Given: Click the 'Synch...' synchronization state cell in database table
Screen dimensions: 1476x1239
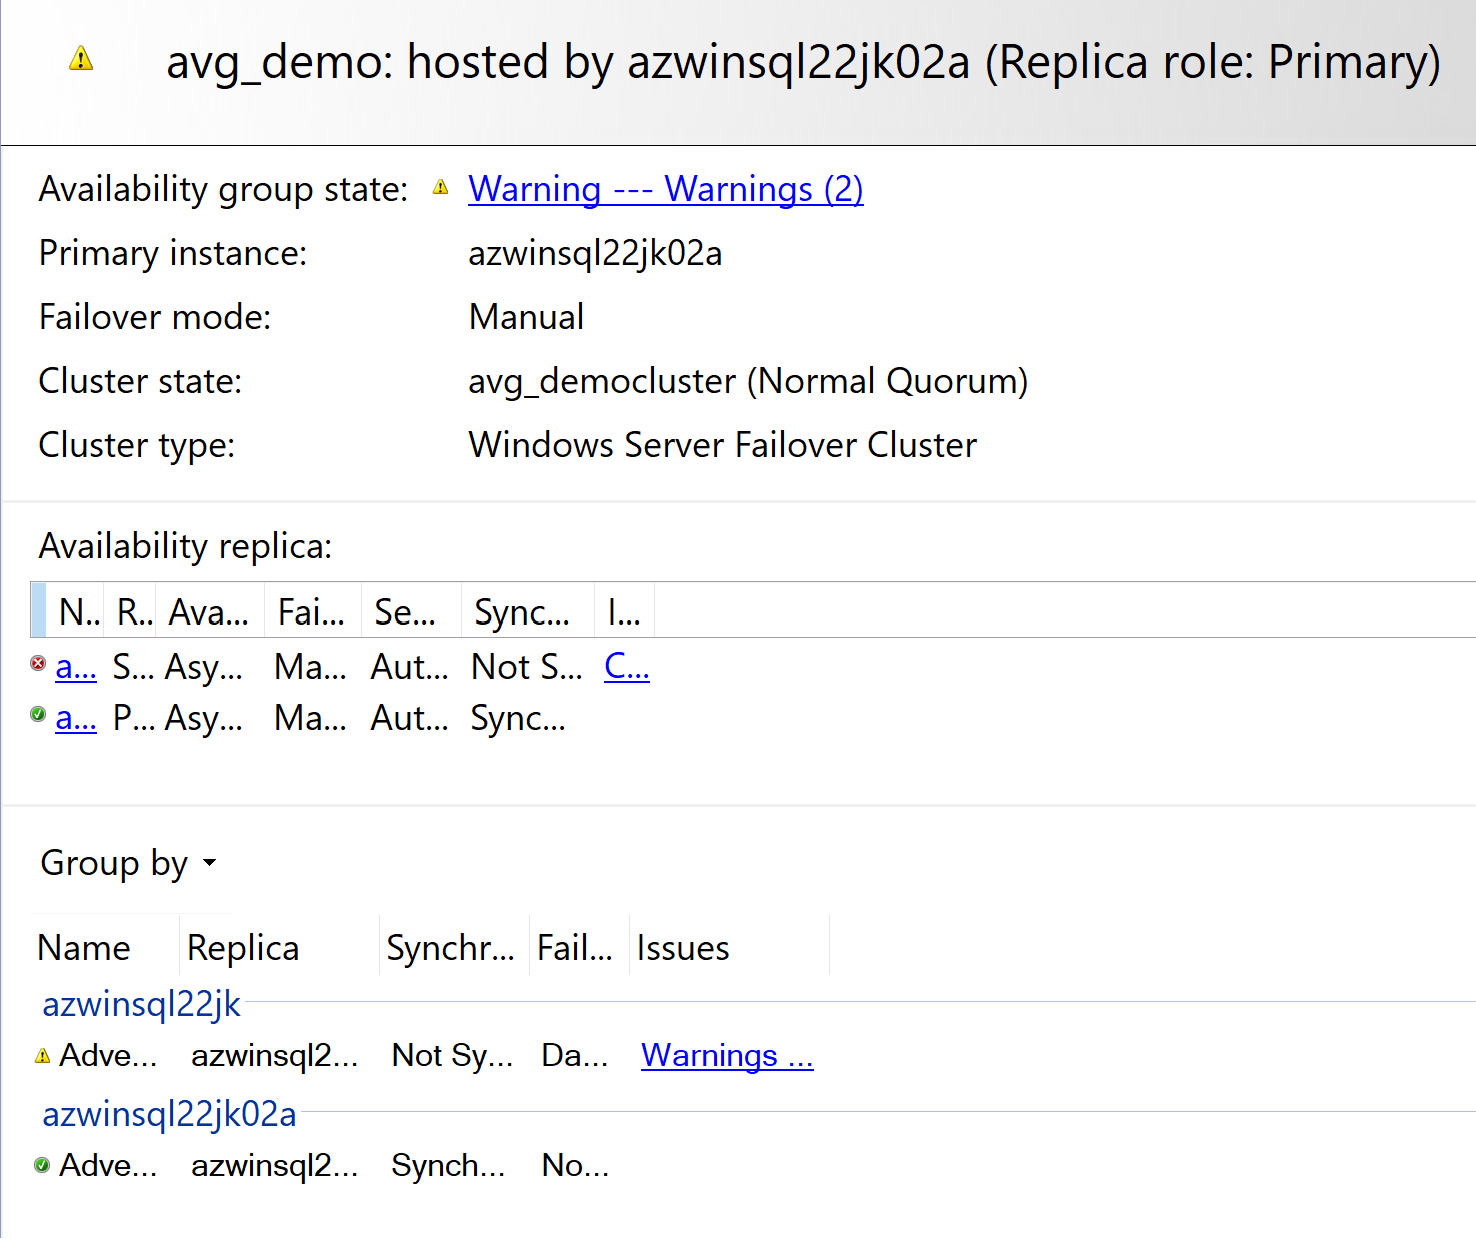Looking at the screenshot, I should pos(448,1165).
